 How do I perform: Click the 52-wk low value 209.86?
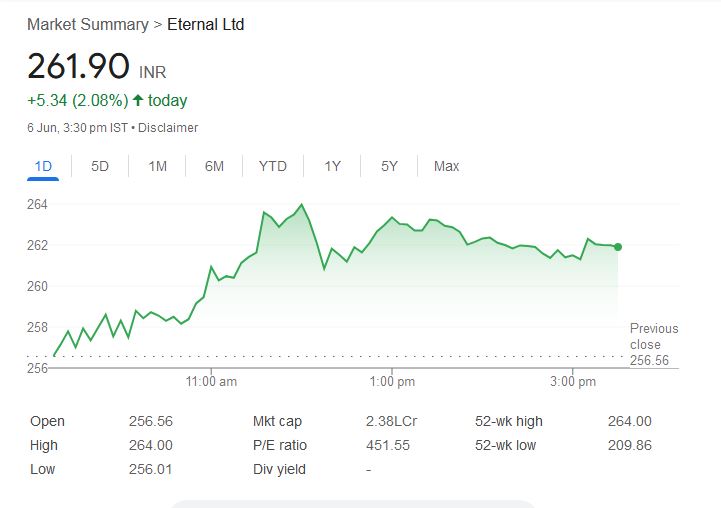point(629,445)
